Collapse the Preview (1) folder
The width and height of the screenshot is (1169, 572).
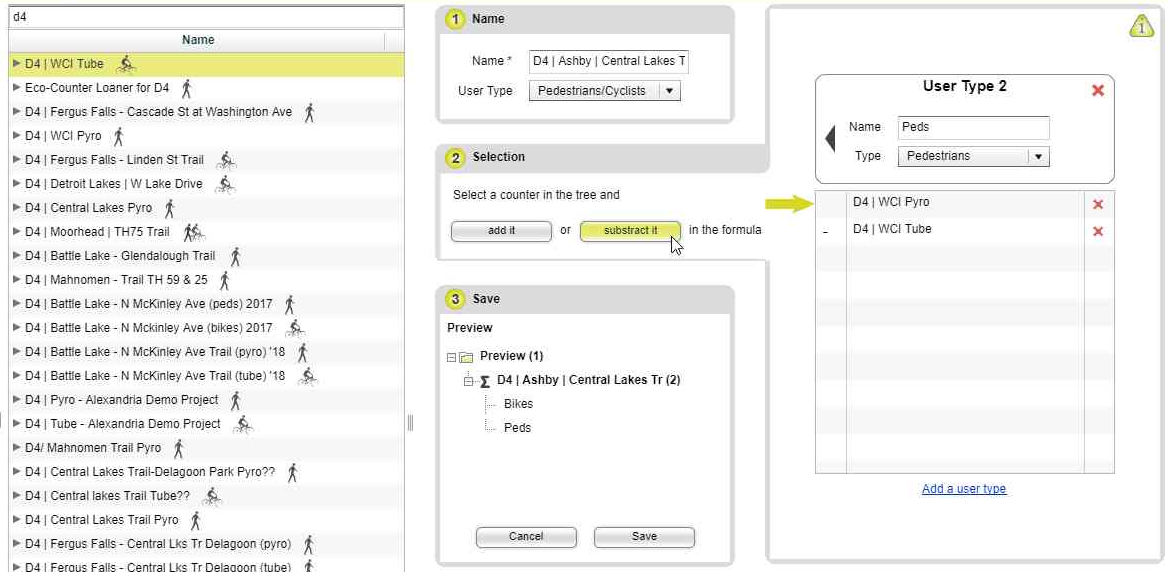coord(452,357)
